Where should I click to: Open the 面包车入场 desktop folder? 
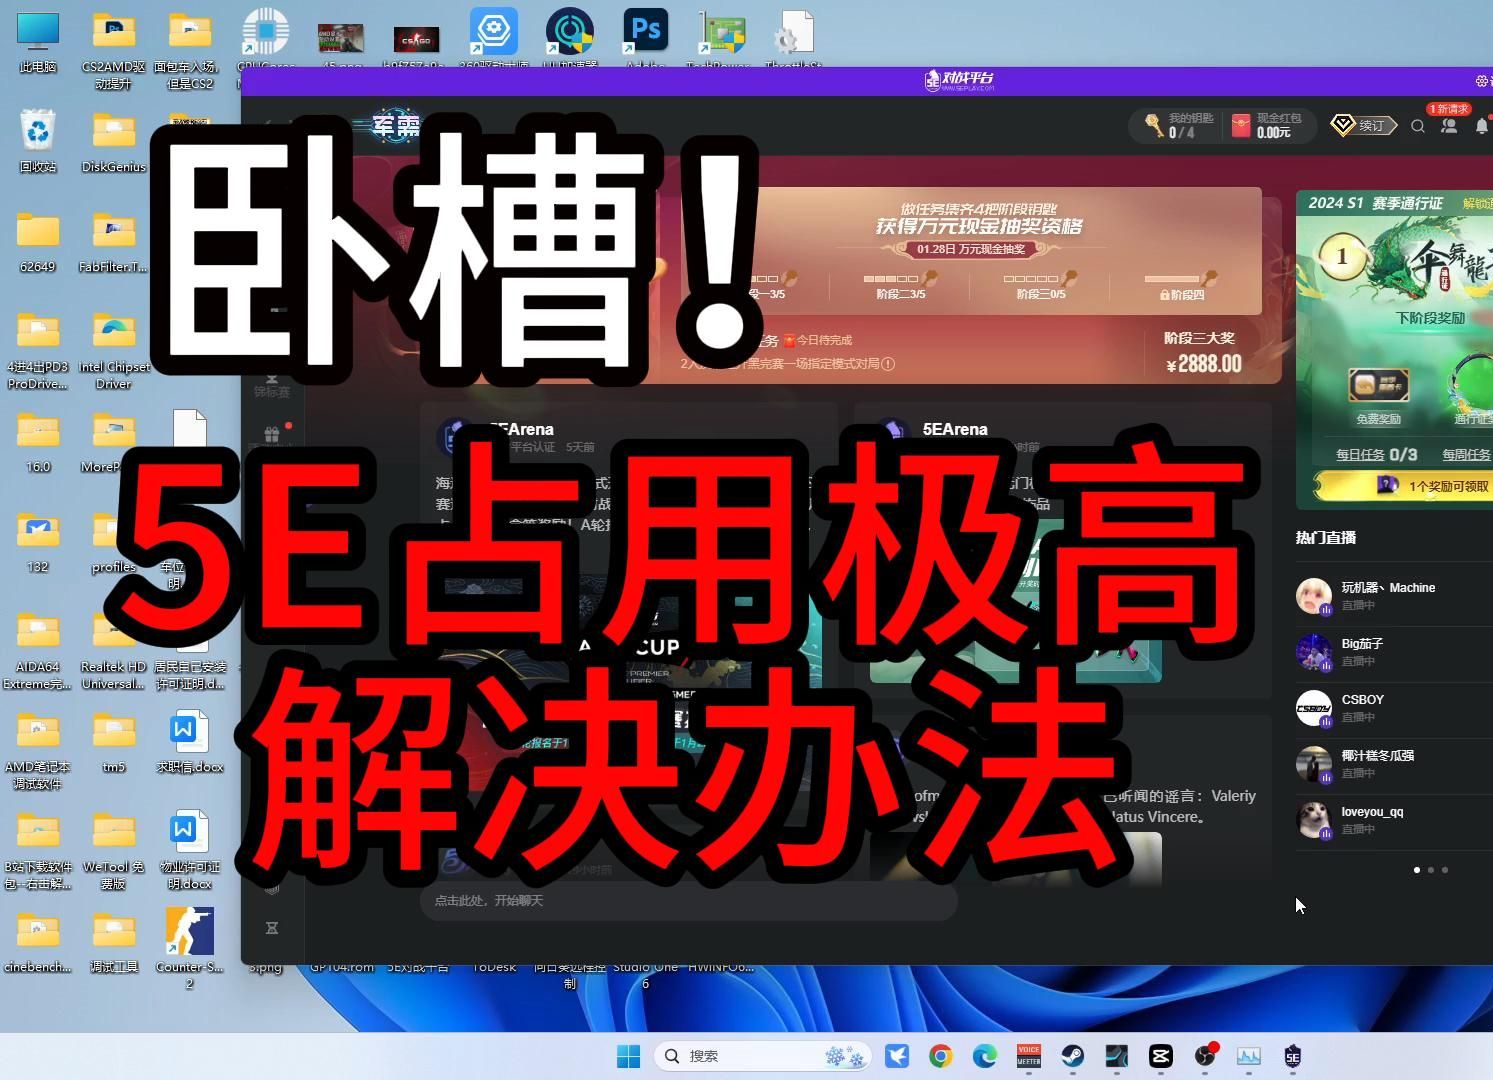(190, 50)
